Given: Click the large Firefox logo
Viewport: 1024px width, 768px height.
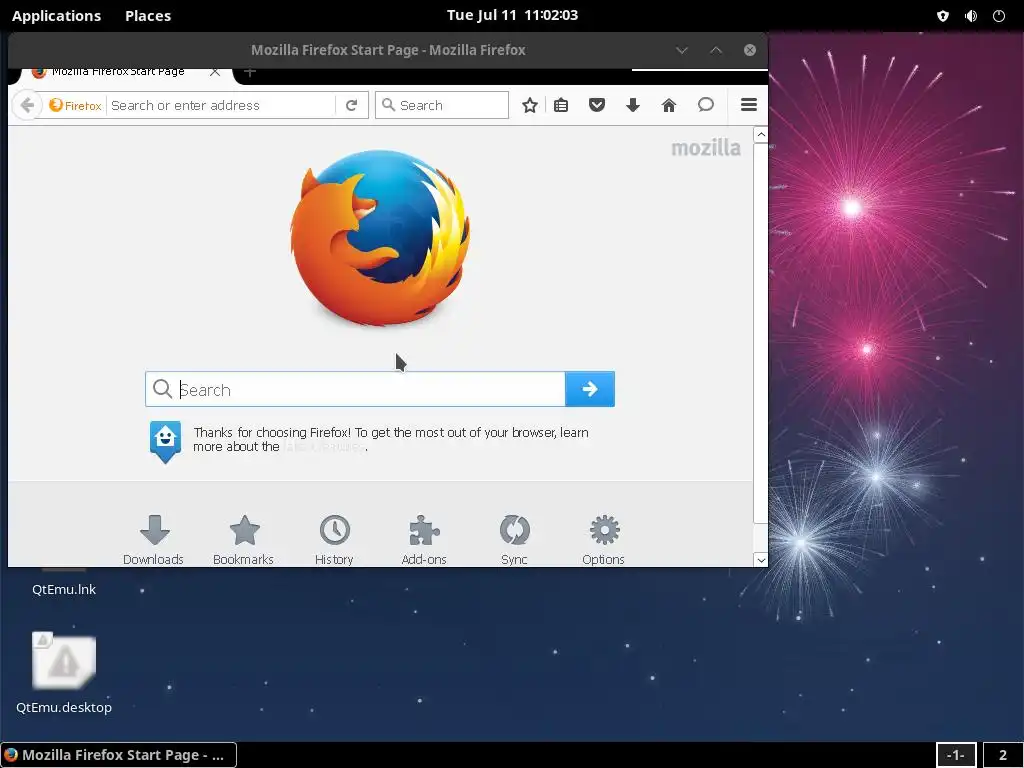Looking at the screenshot, I should tap(380, 238).
